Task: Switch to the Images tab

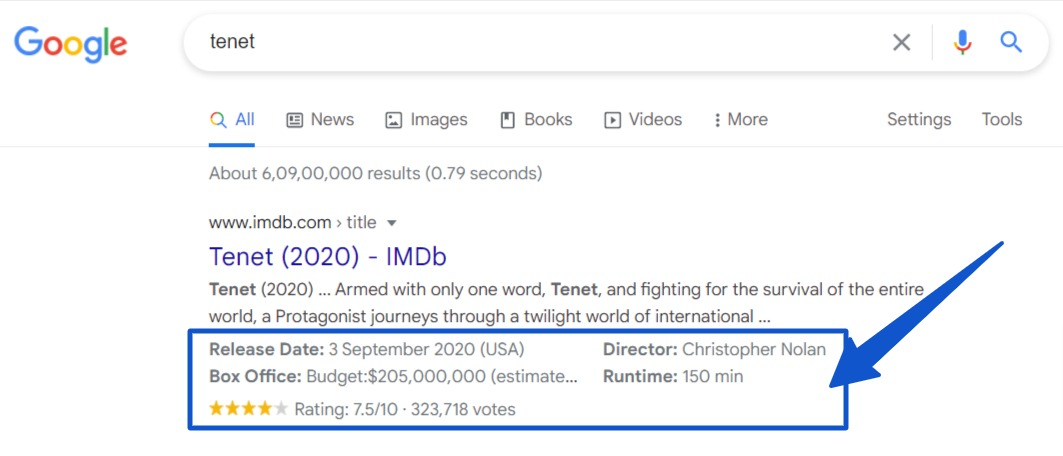Action: [x=426, y=120]
